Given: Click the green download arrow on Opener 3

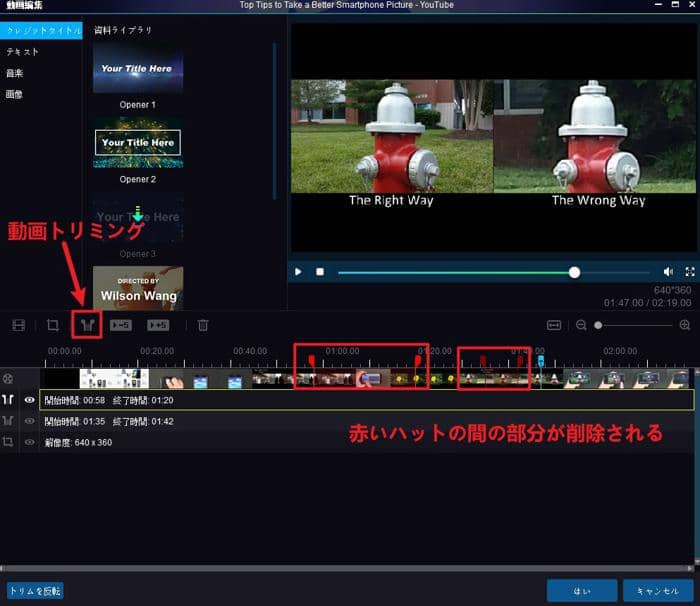Looking at the screenshot, I should tap(138, 214).
